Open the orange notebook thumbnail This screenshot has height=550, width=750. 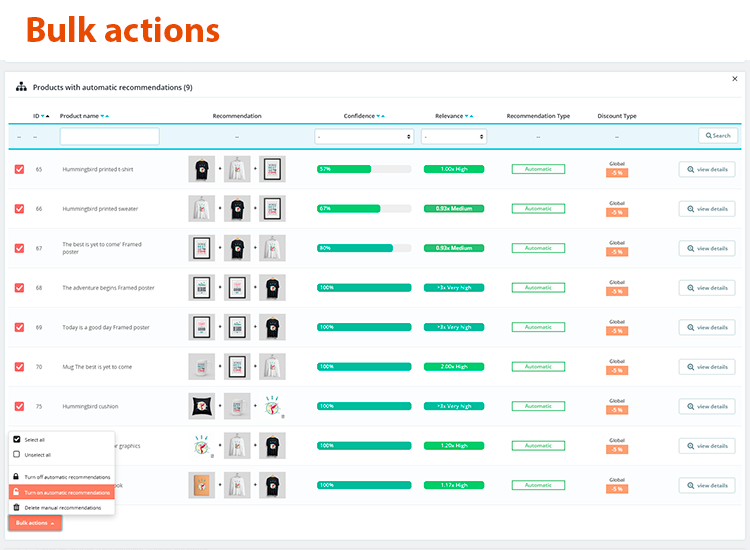click(201, 485)
